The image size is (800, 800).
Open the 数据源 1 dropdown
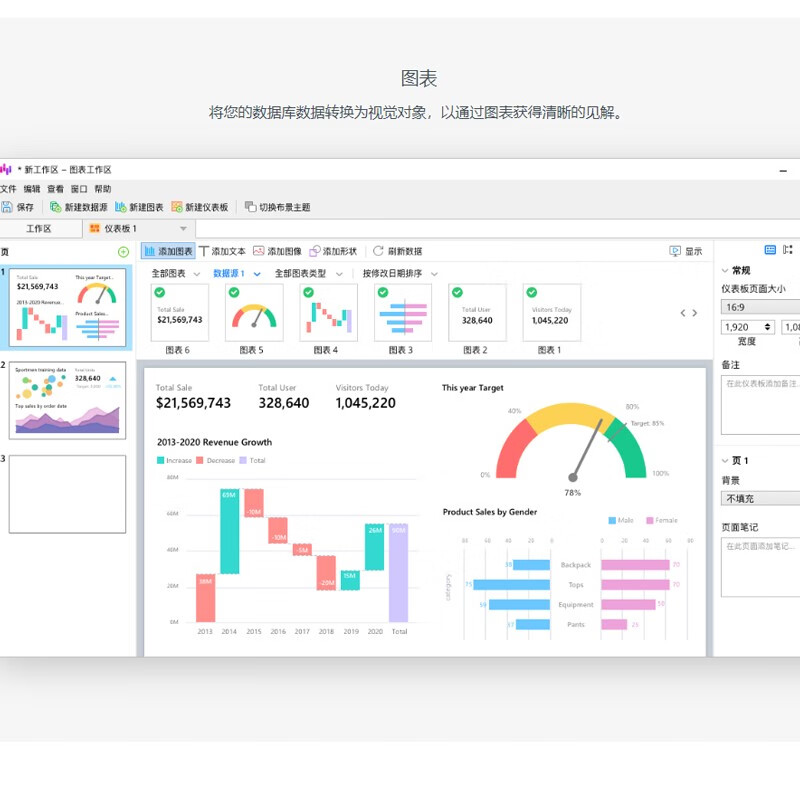[x=236, y=273]
